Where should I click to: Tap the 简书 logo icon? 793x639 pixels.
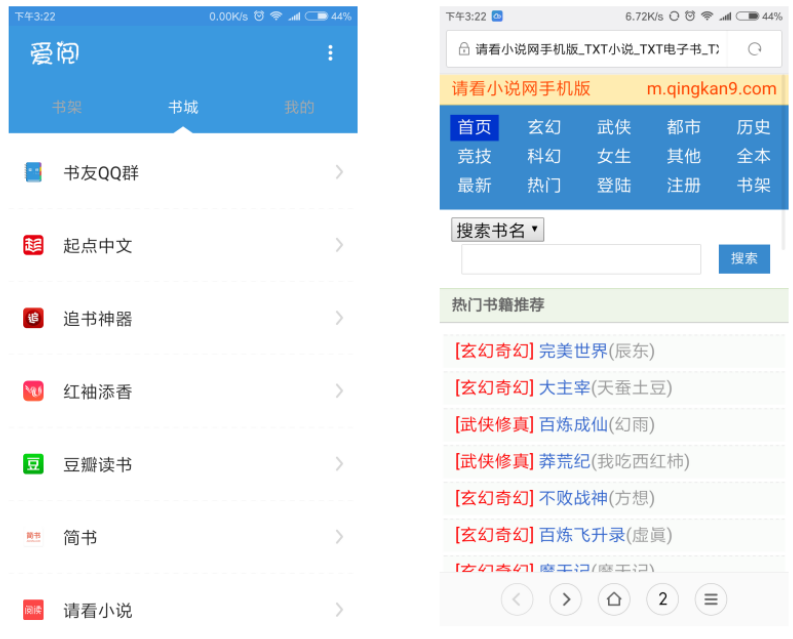(33, 537)
